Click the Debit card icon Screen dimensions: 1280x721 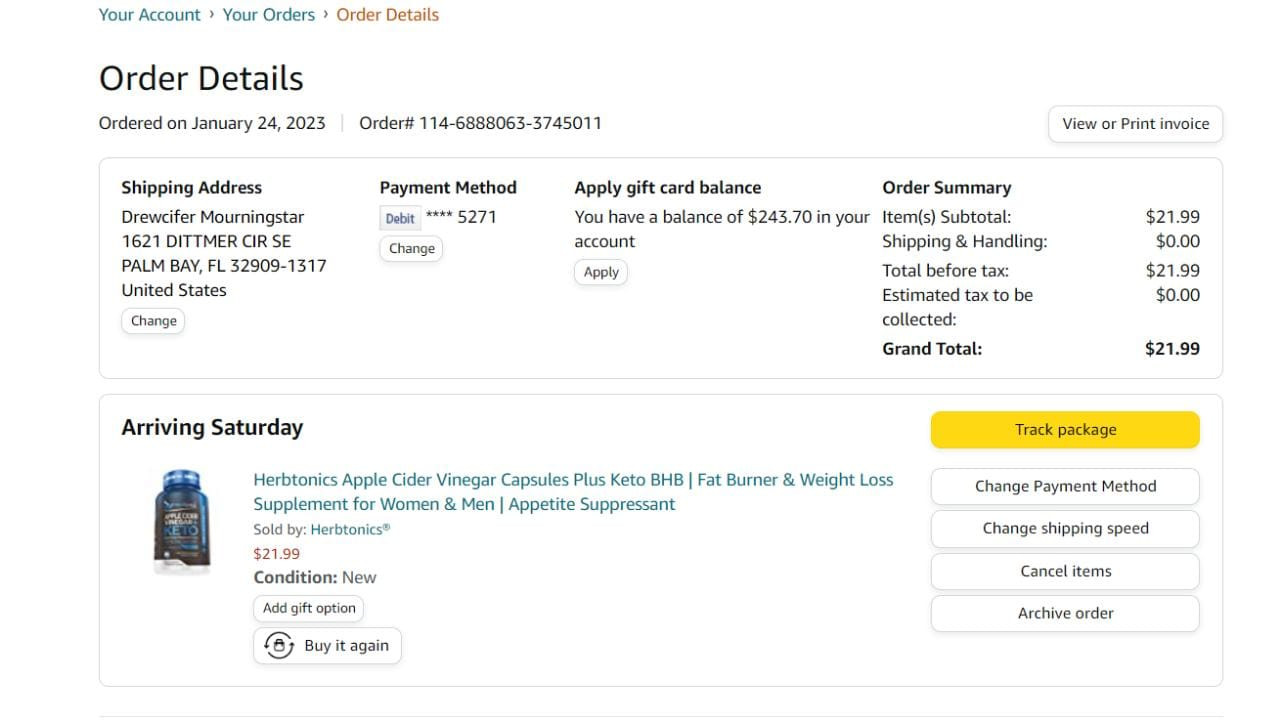click(400, 218)
